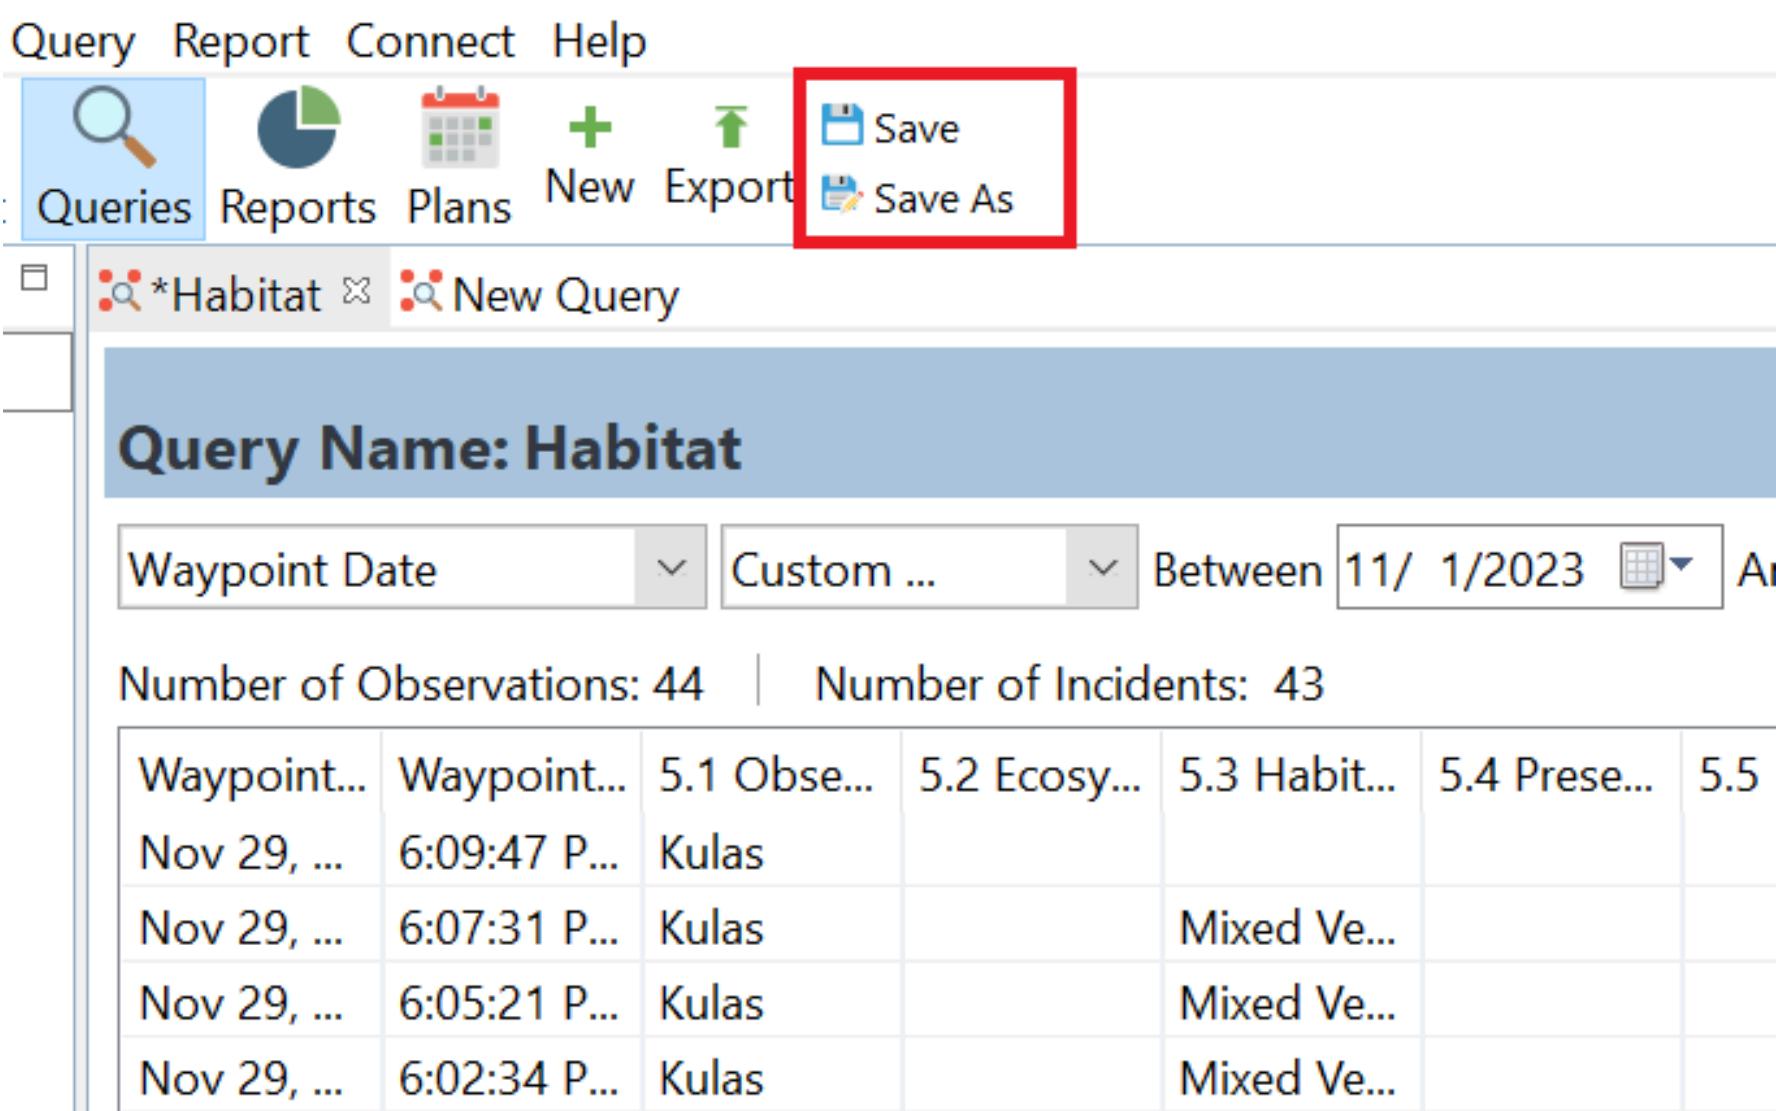Open the Plans calendar icon
The width and height of the screenshot is (1776, 1111).
coord(459,128)
